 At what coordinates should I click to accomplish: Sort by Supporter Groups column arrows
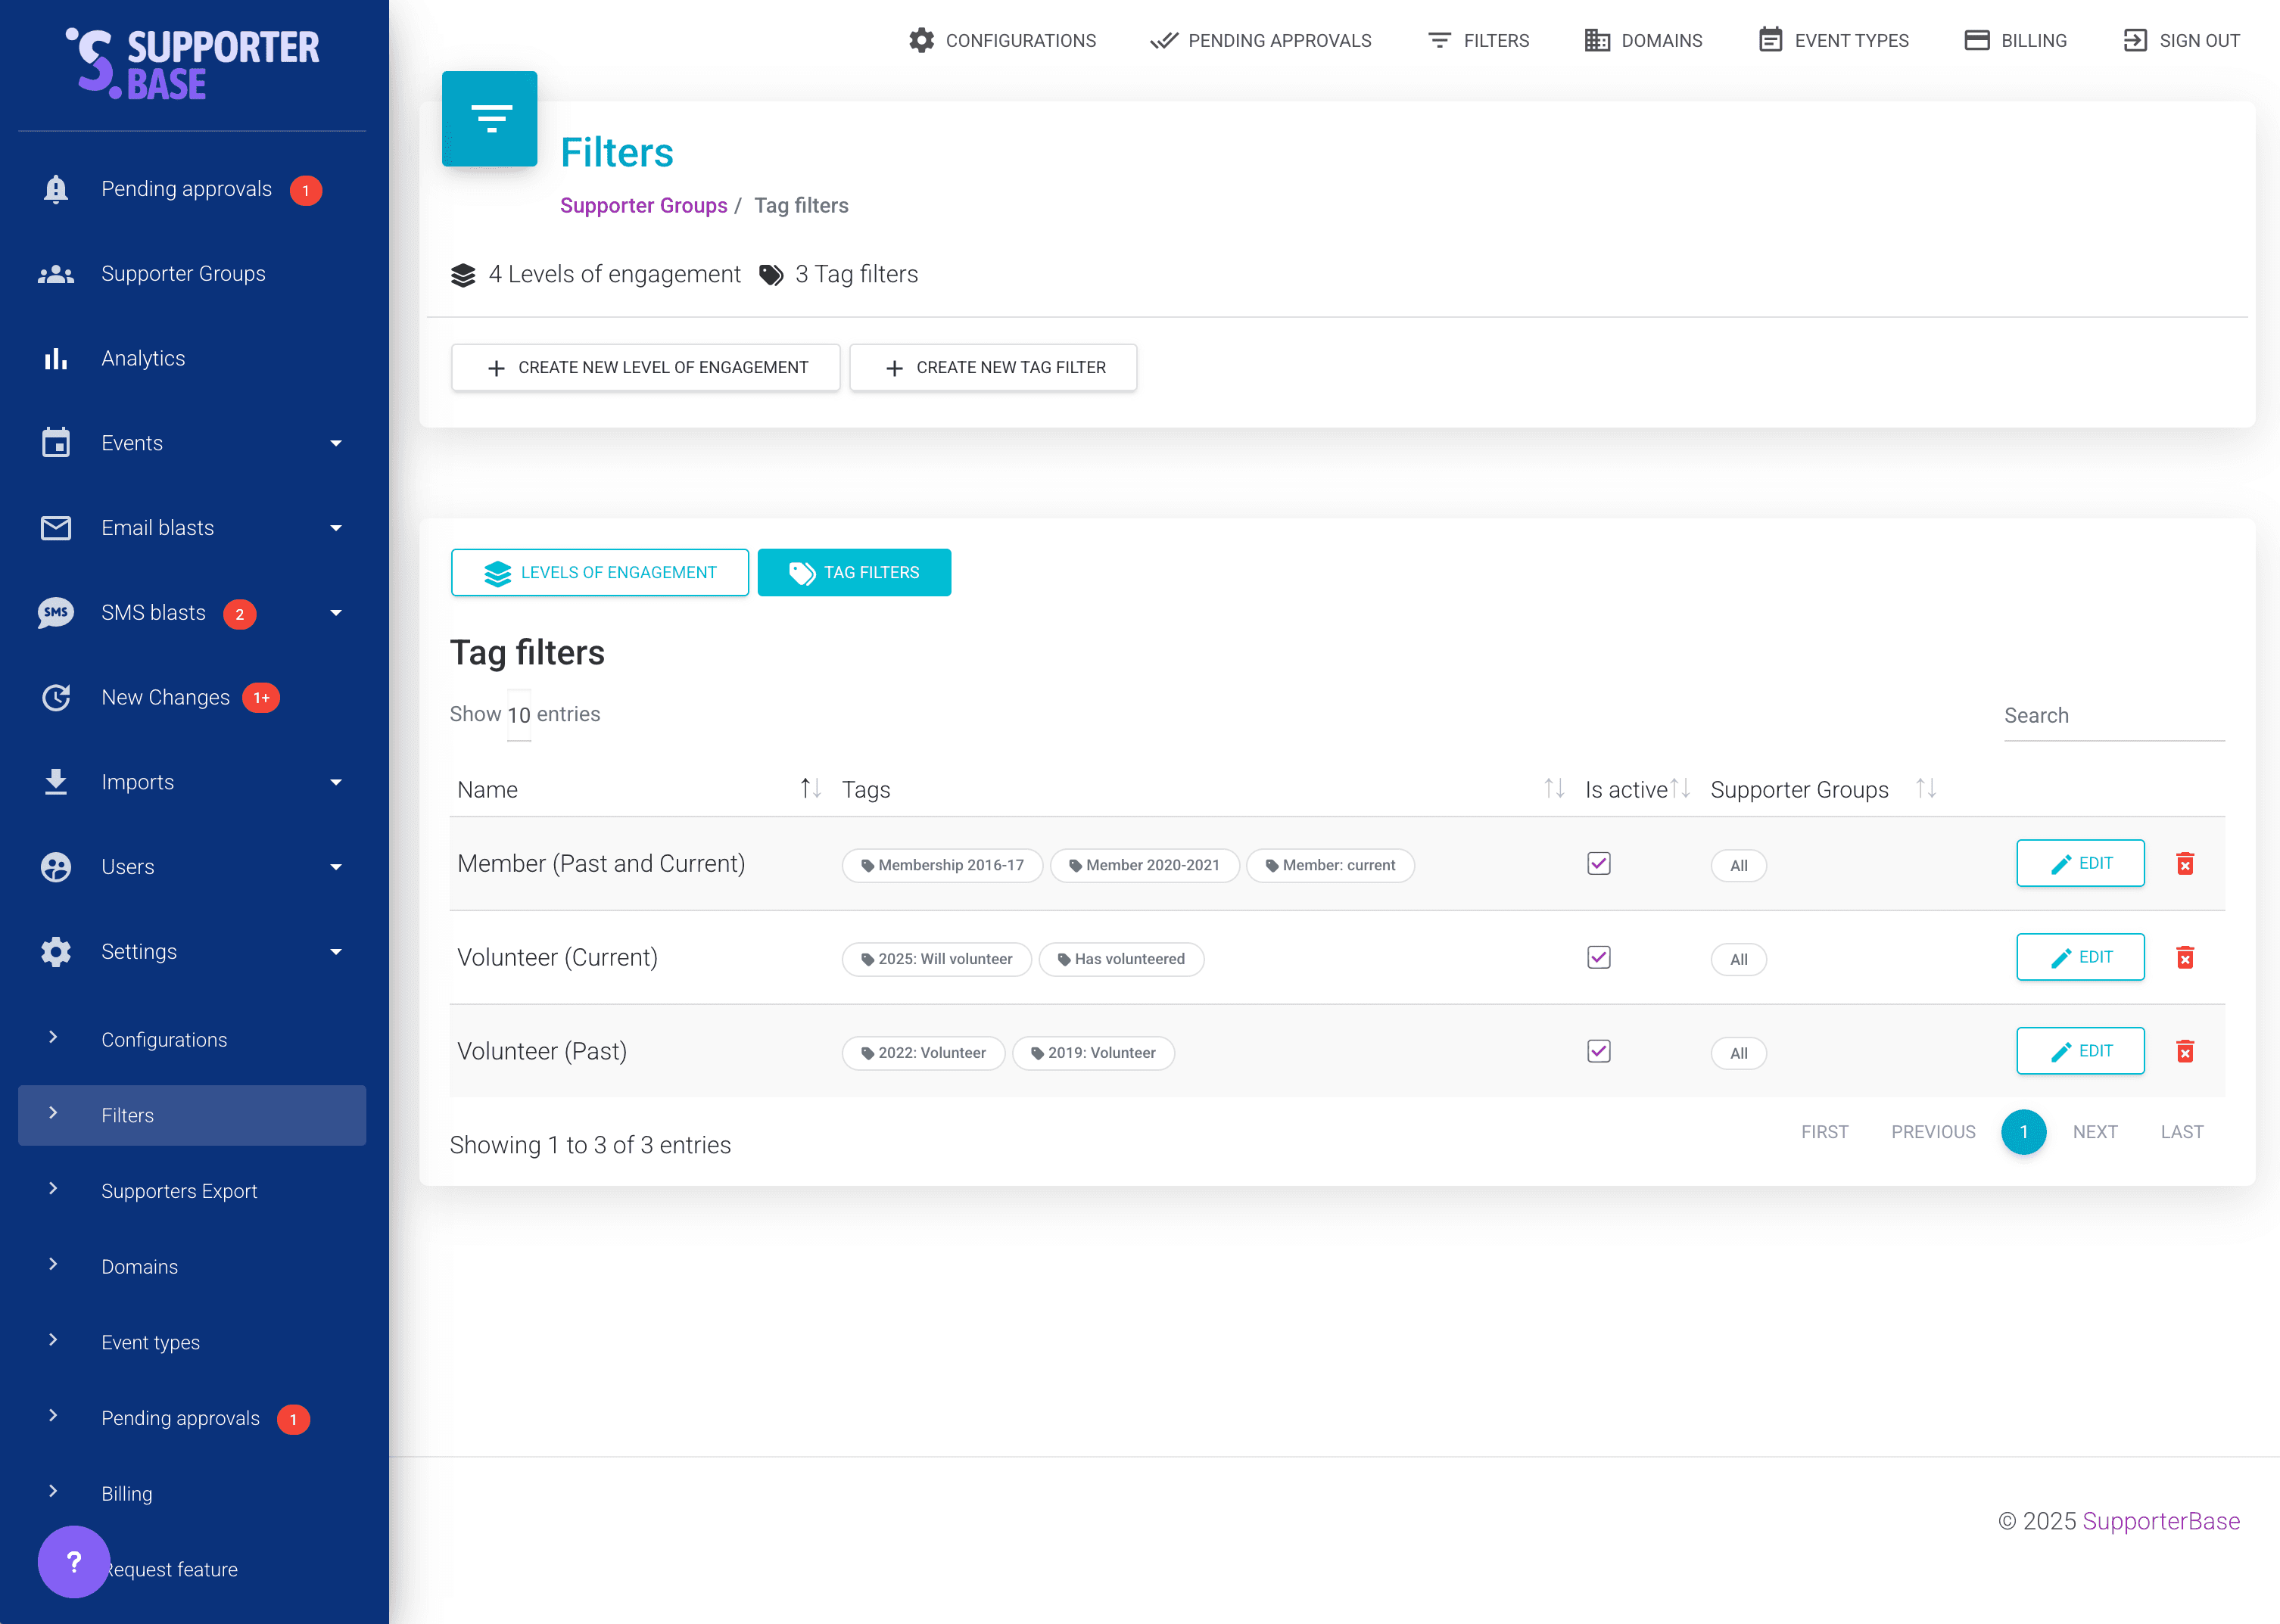coord(1925,789)
